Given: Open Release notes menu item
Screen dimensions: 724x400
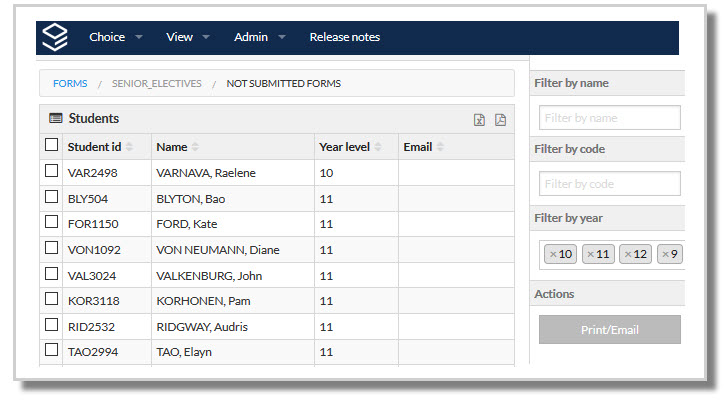Looking at the screenshot, I should pyautogui.click(x=344, y=37).
